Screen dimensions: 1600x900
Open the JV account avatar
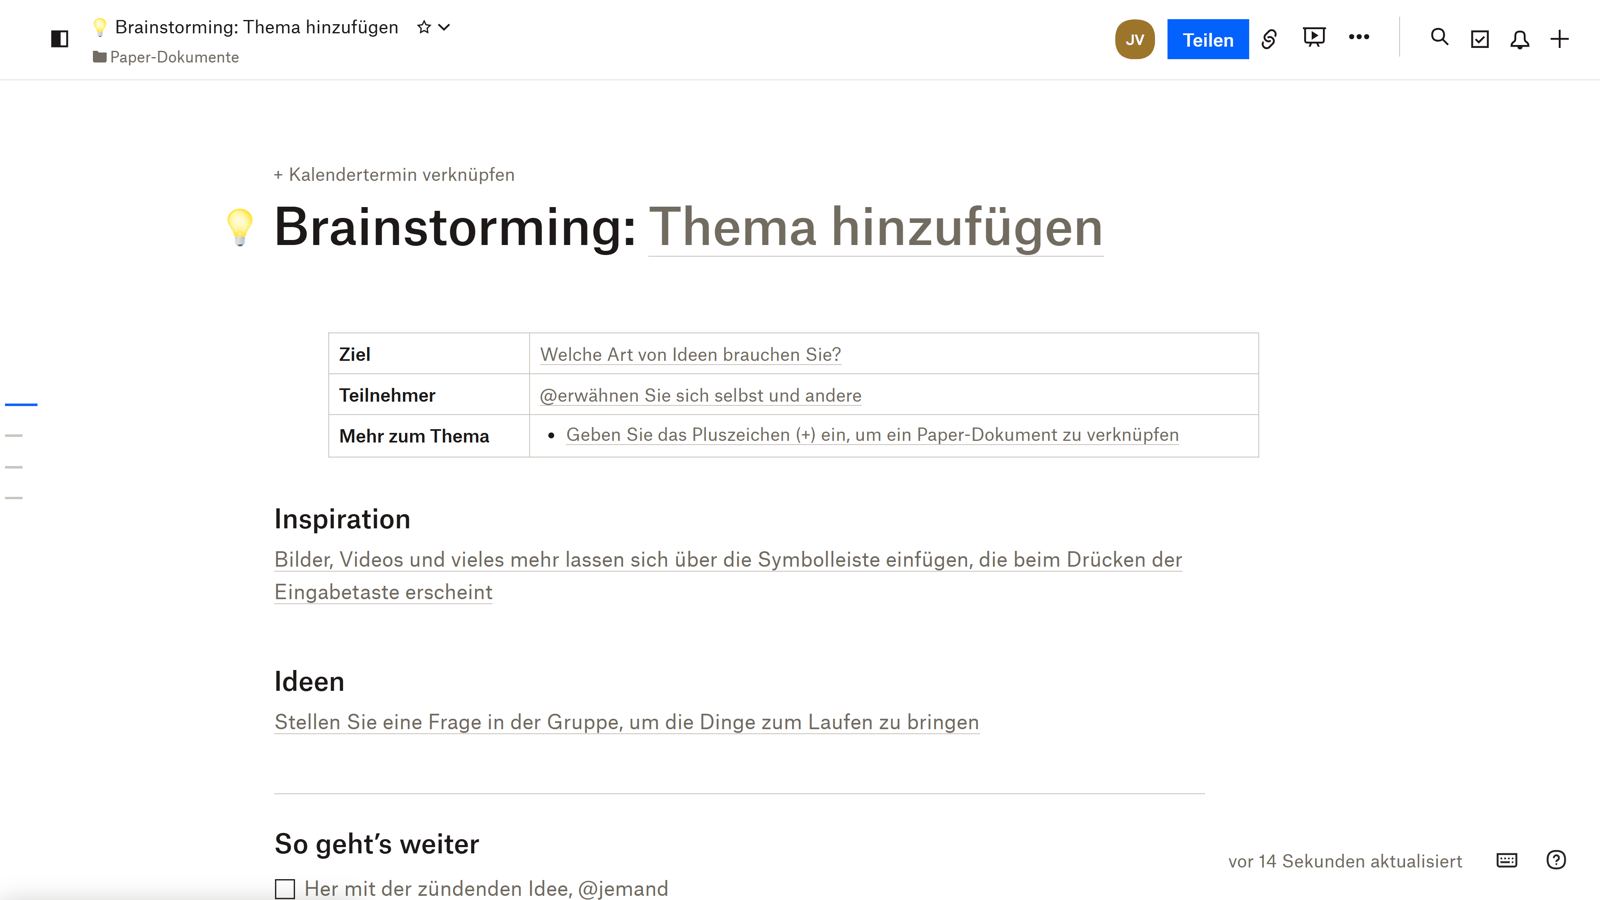(x=1134, y=40)
